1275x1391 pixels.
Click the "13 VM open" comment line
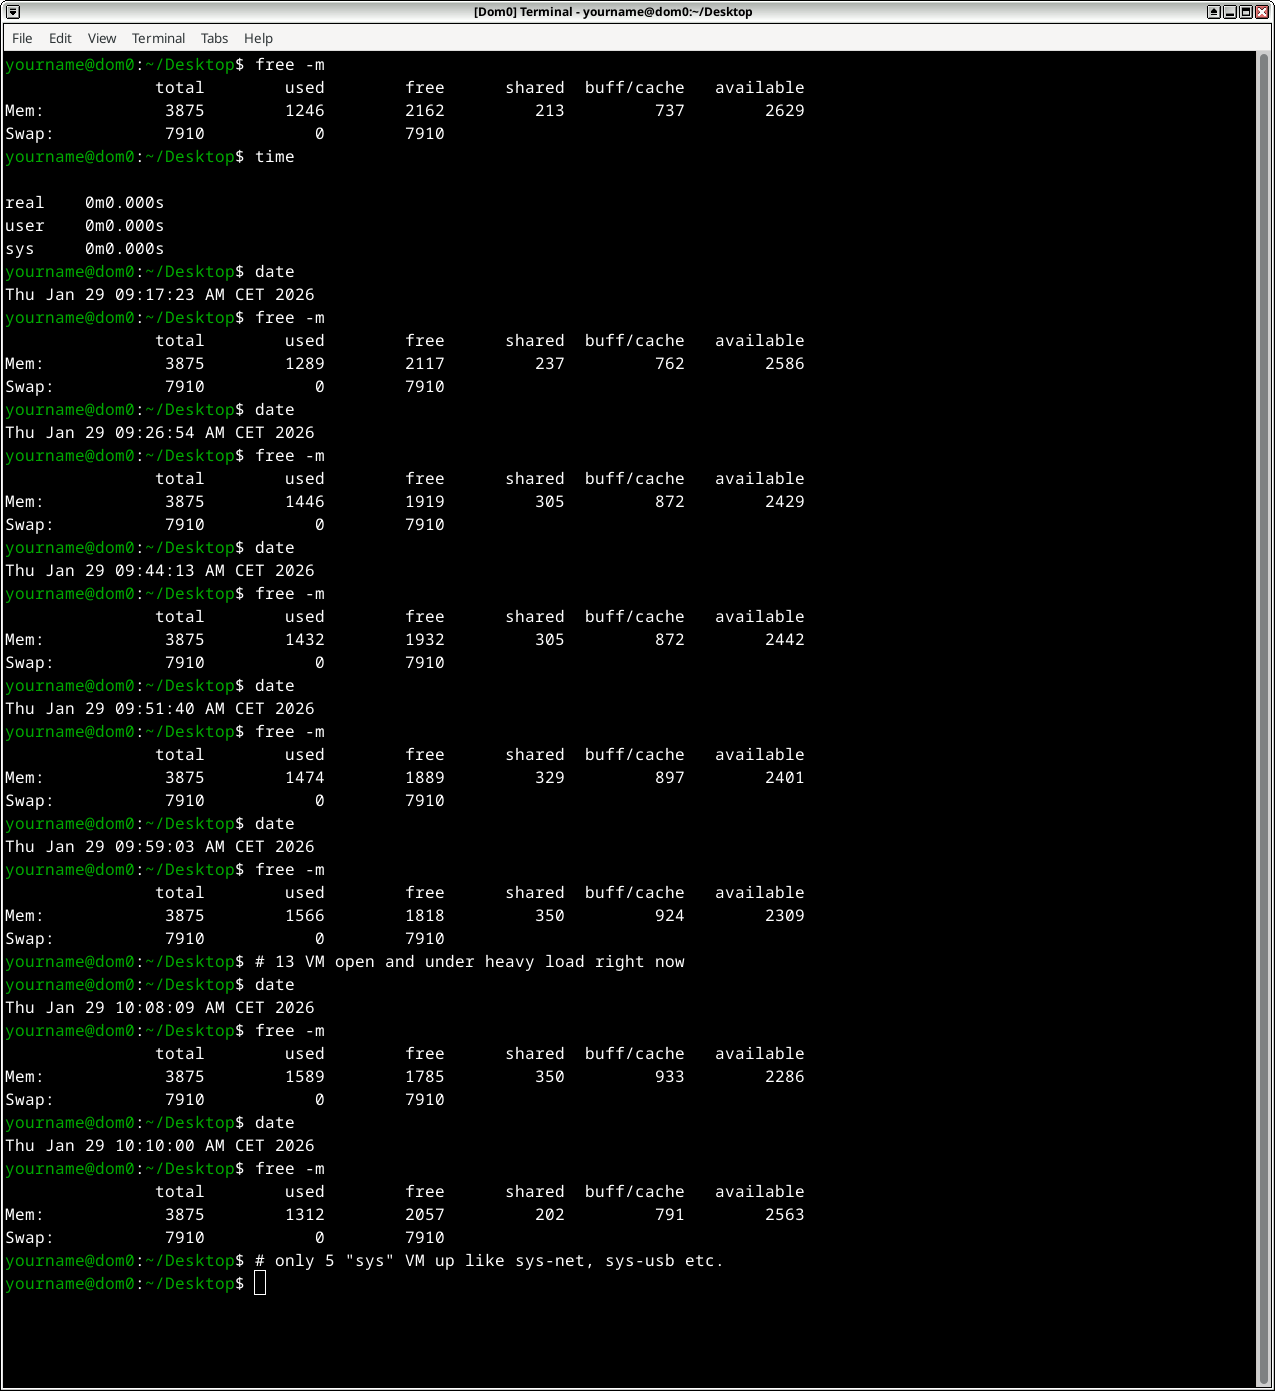click(469, 962)
